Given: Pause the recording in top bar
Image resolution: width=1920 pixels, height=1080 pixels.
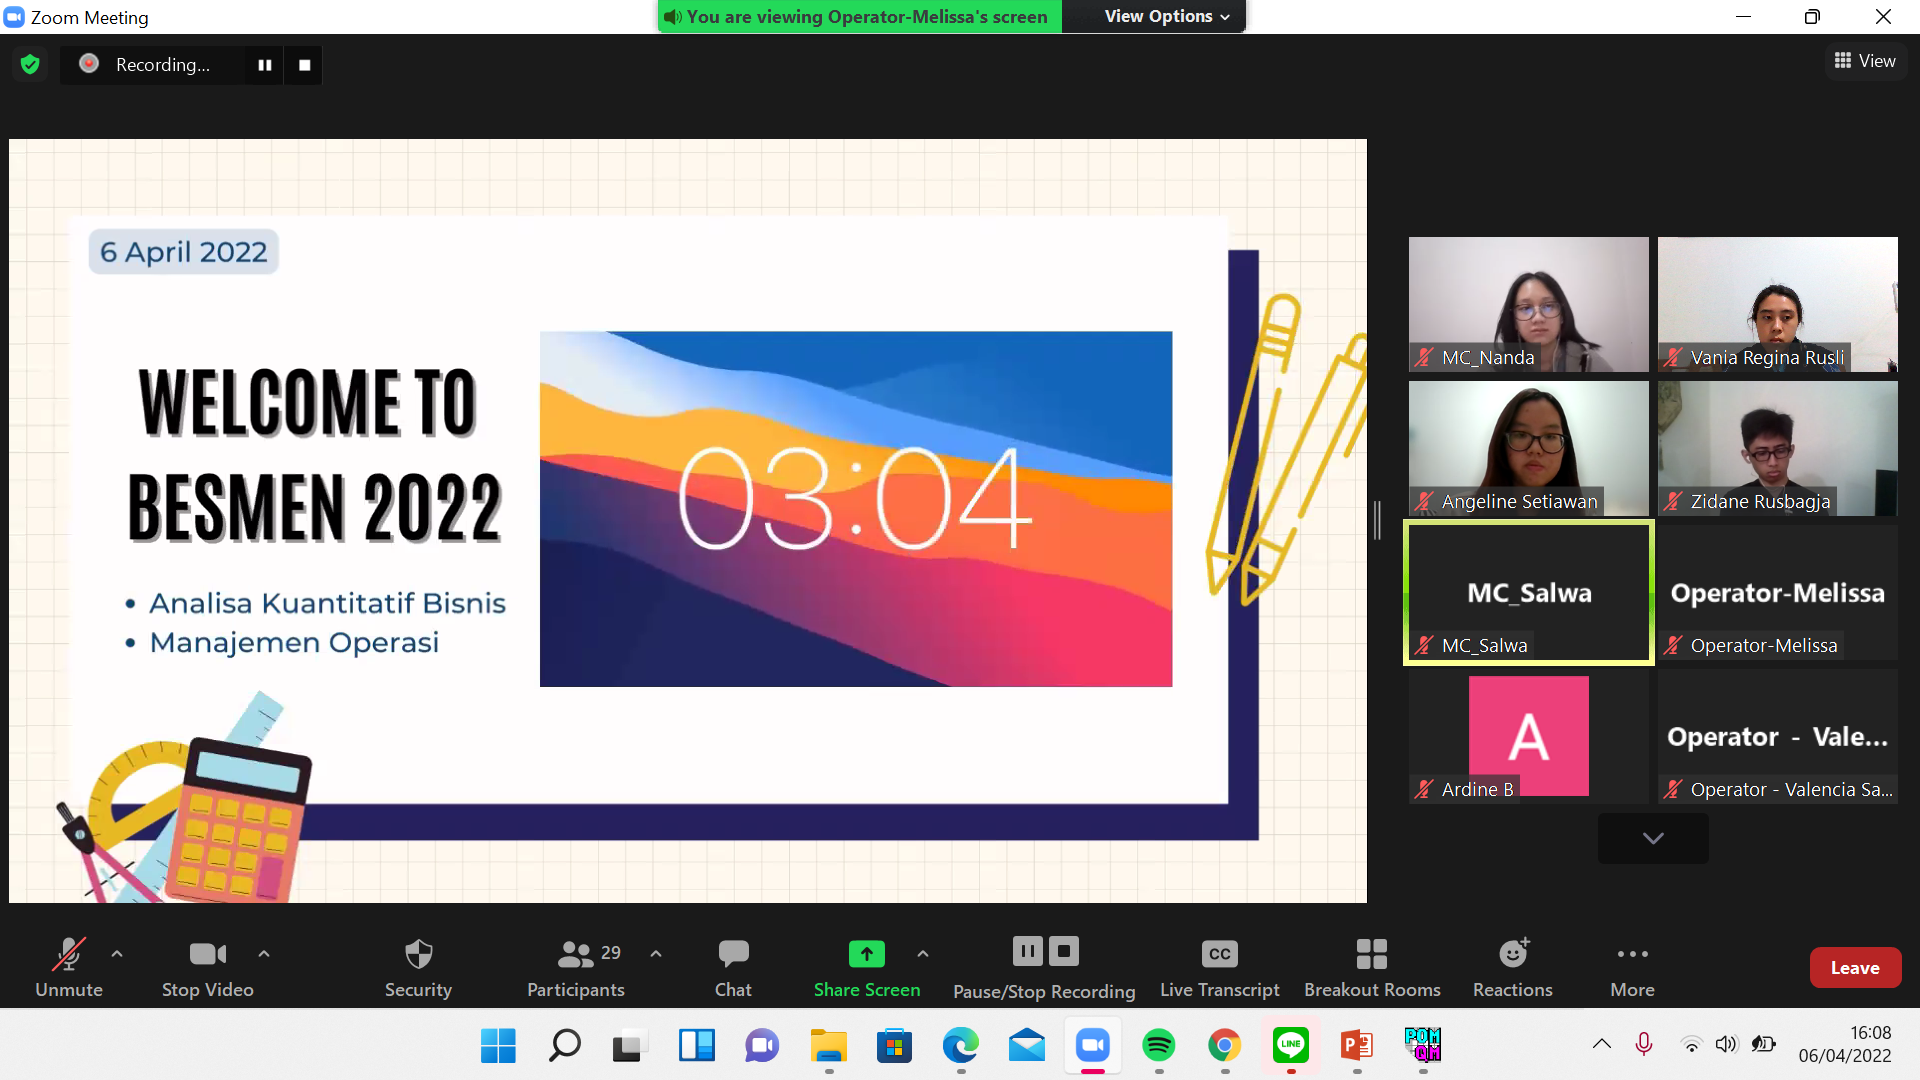Looking at the screenshot, I should click(265, 65).
